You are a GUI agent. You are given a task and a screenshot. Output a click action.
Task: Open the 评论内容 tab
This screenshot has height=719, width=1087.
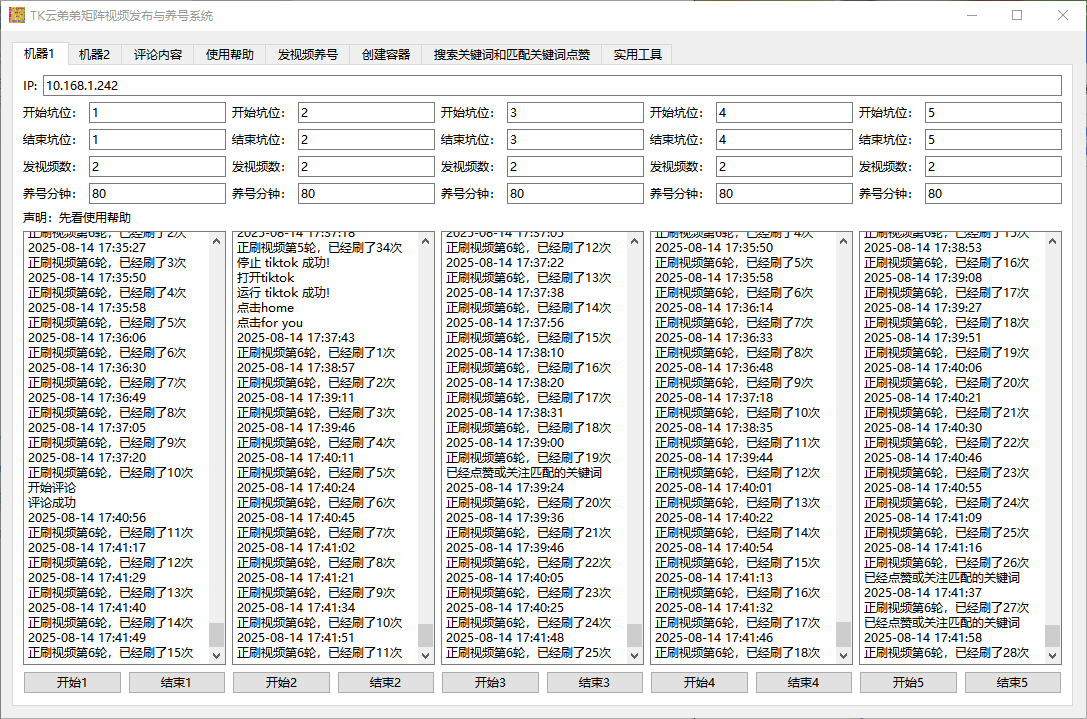[x=158, y=54]
